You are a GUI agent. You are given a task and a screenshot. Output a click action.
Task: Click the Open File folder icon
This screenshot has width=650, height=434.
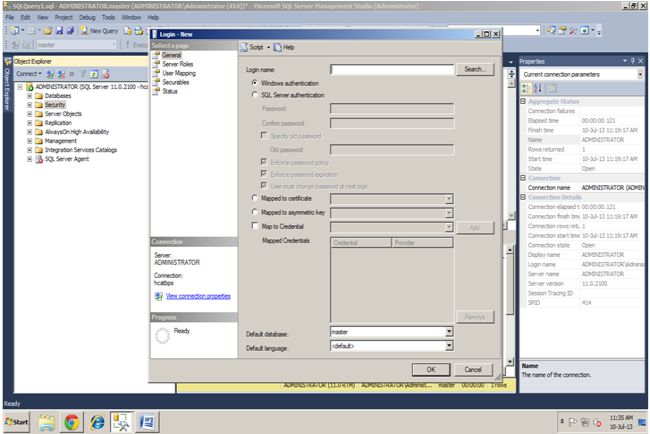(x=48, y=31)
